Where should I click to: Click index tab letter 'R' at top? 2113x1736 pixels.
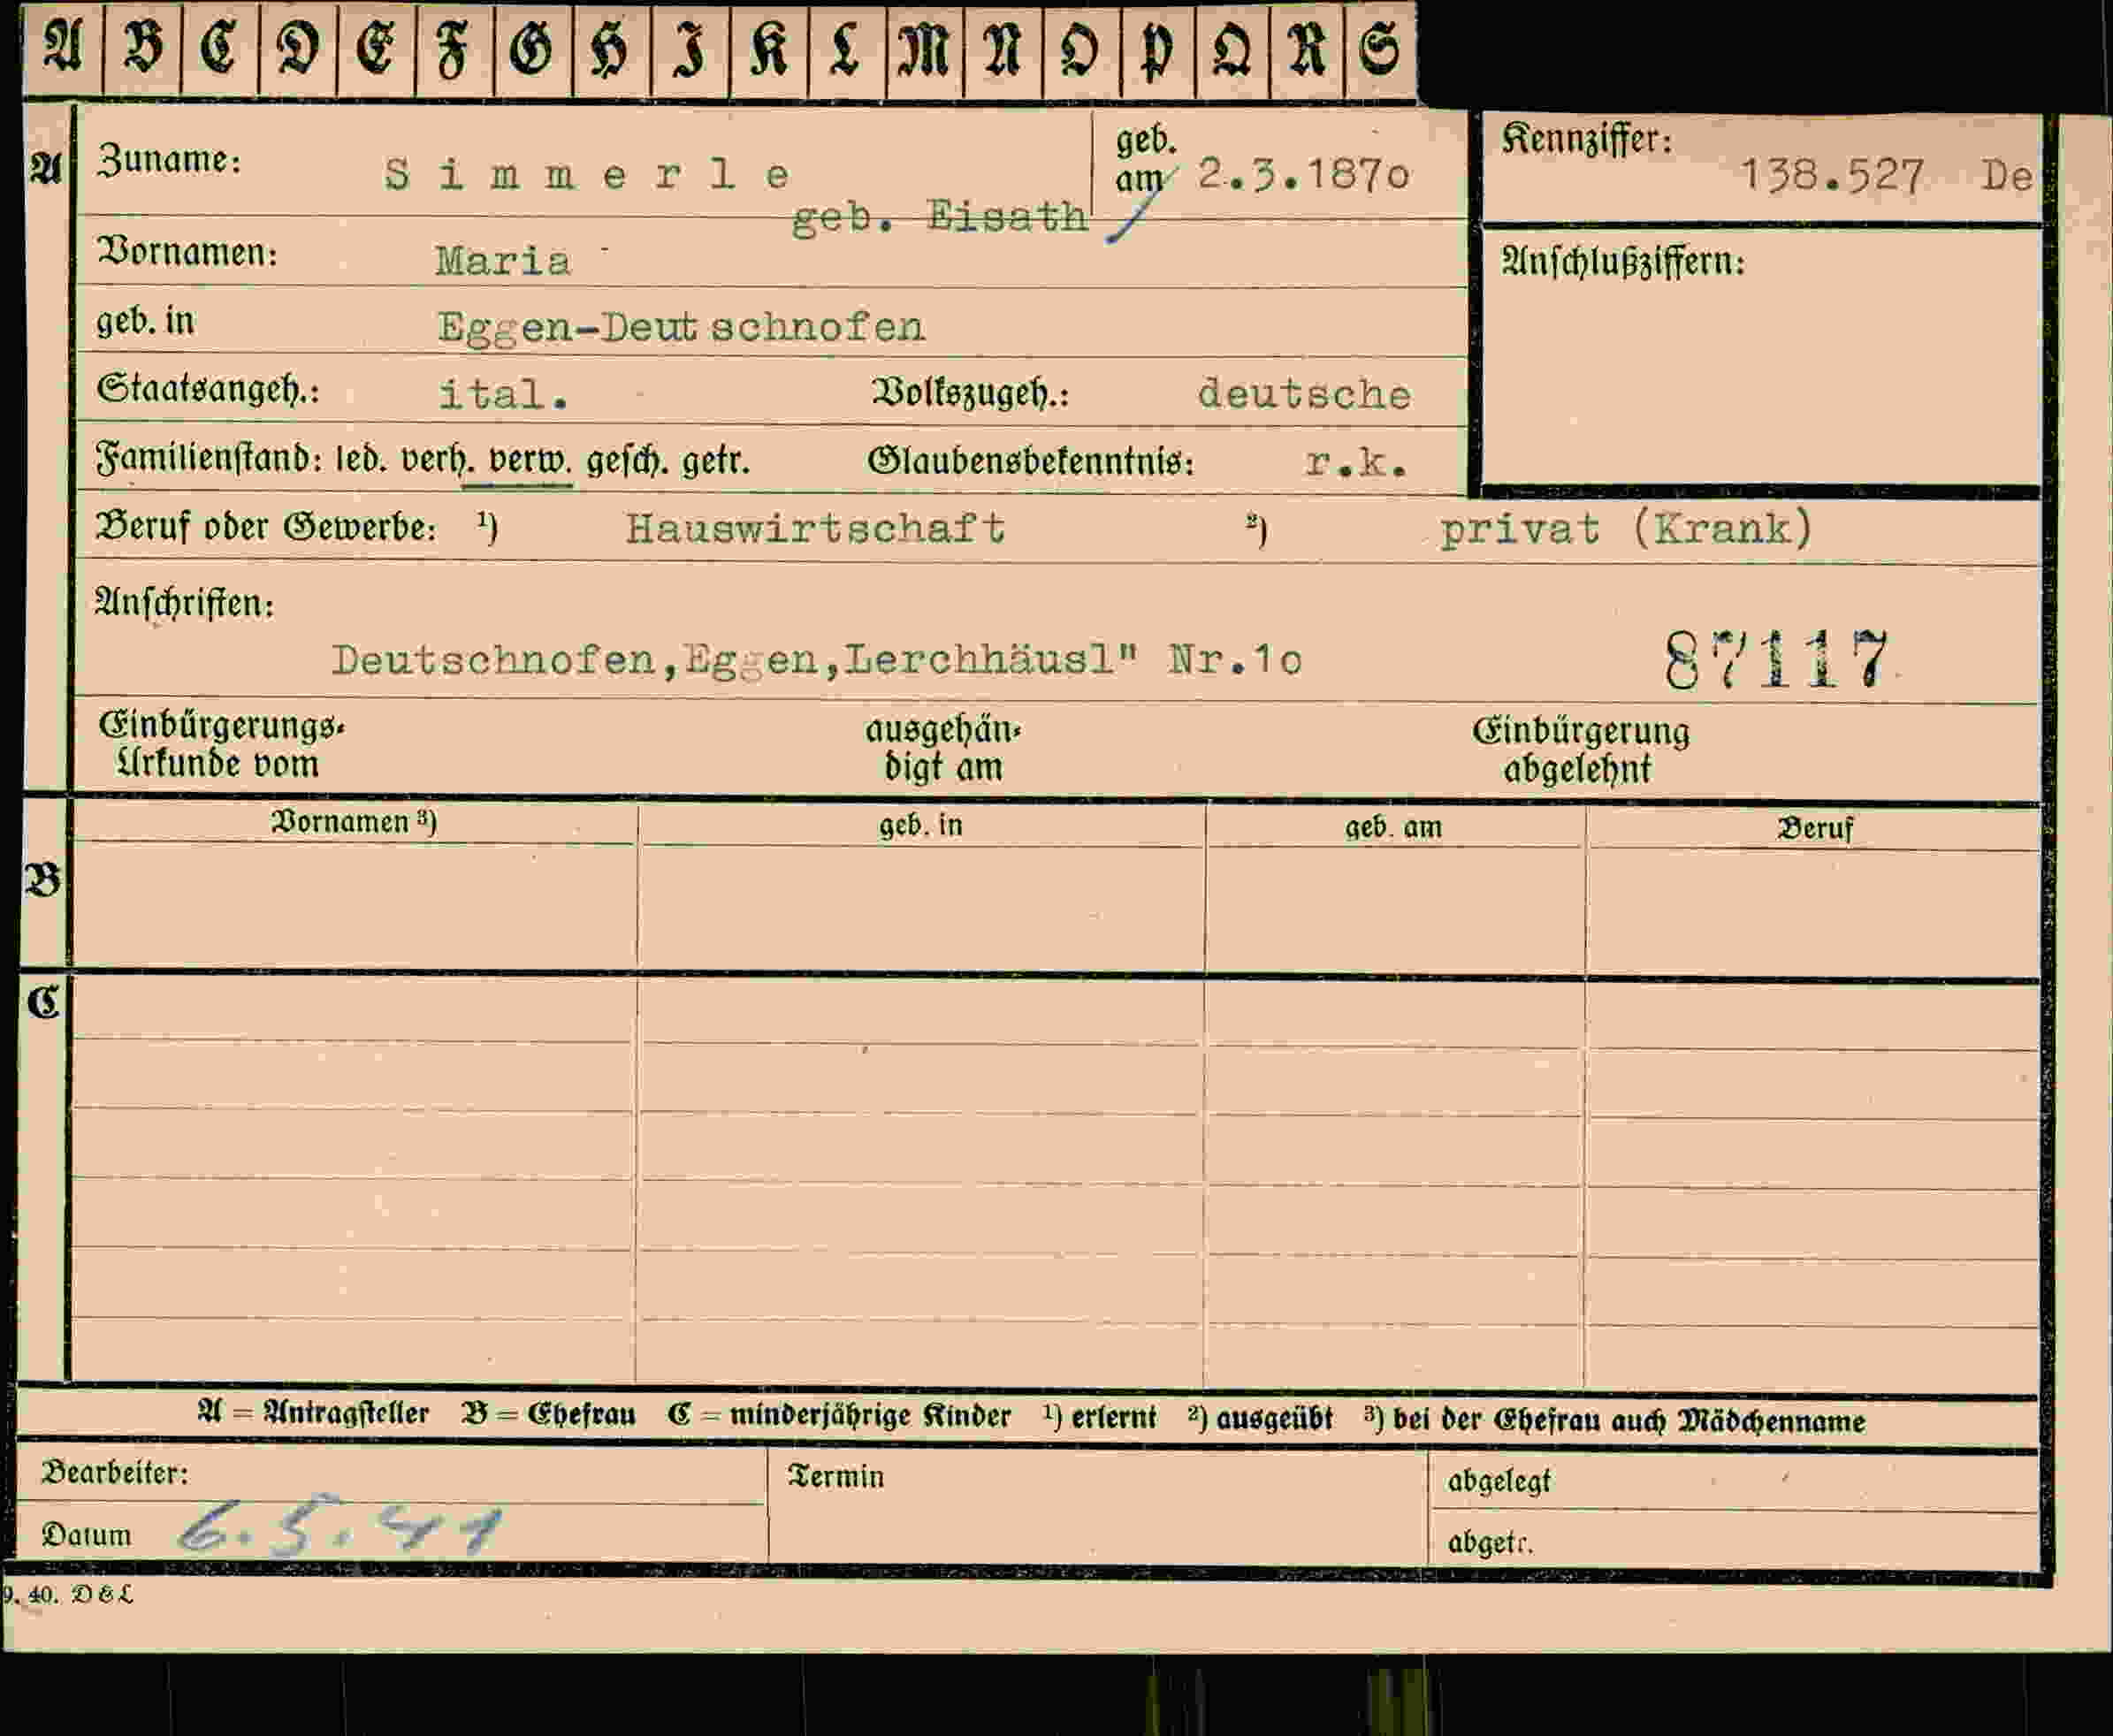(x=1306, y=49)
